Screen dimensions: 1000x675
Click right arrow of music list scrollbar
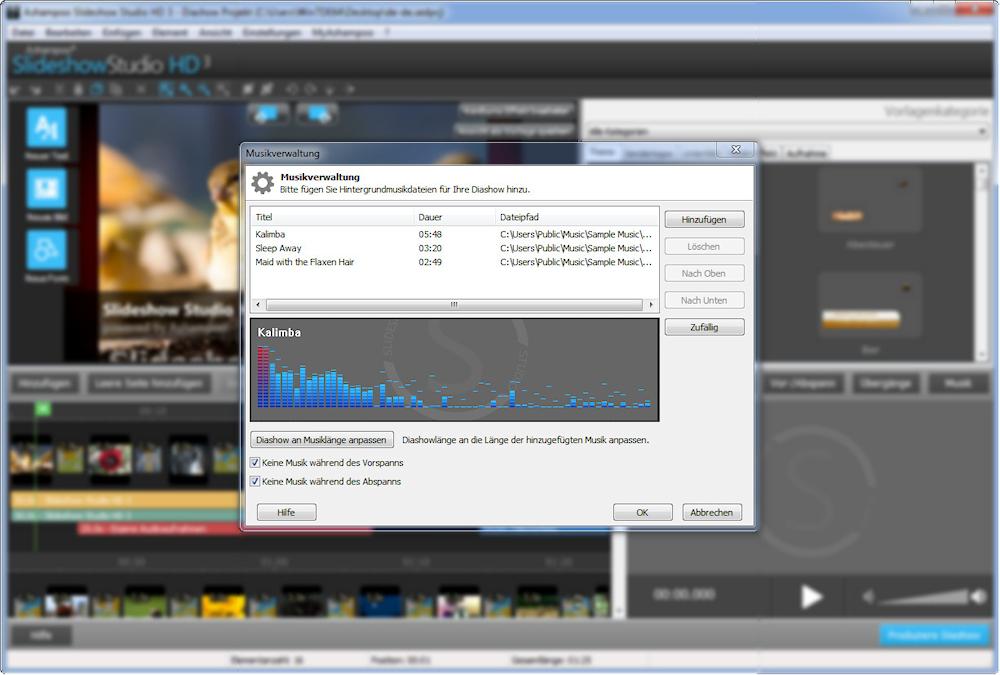click(x=653, y=304)
